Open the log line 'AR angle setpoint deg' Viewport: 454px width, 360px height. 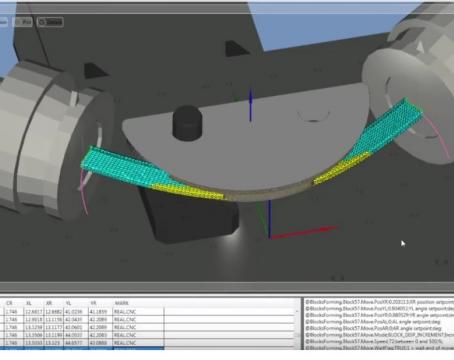[x=373, y=328]
